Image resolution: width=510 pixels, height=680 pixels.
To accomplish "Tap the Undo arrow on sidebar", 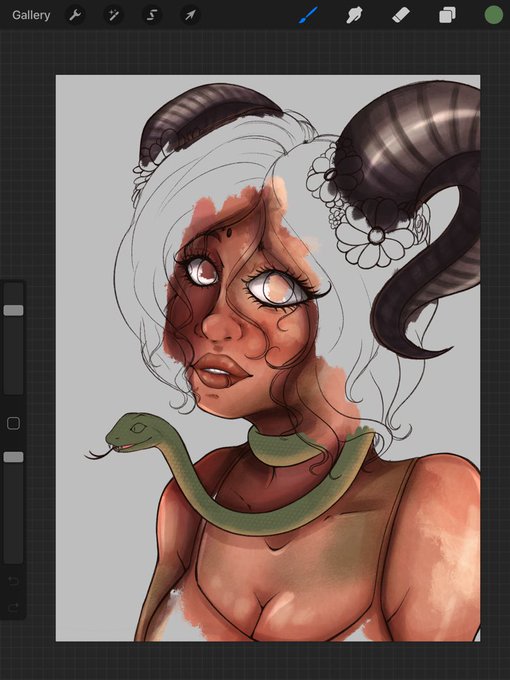I will (13, 580).
